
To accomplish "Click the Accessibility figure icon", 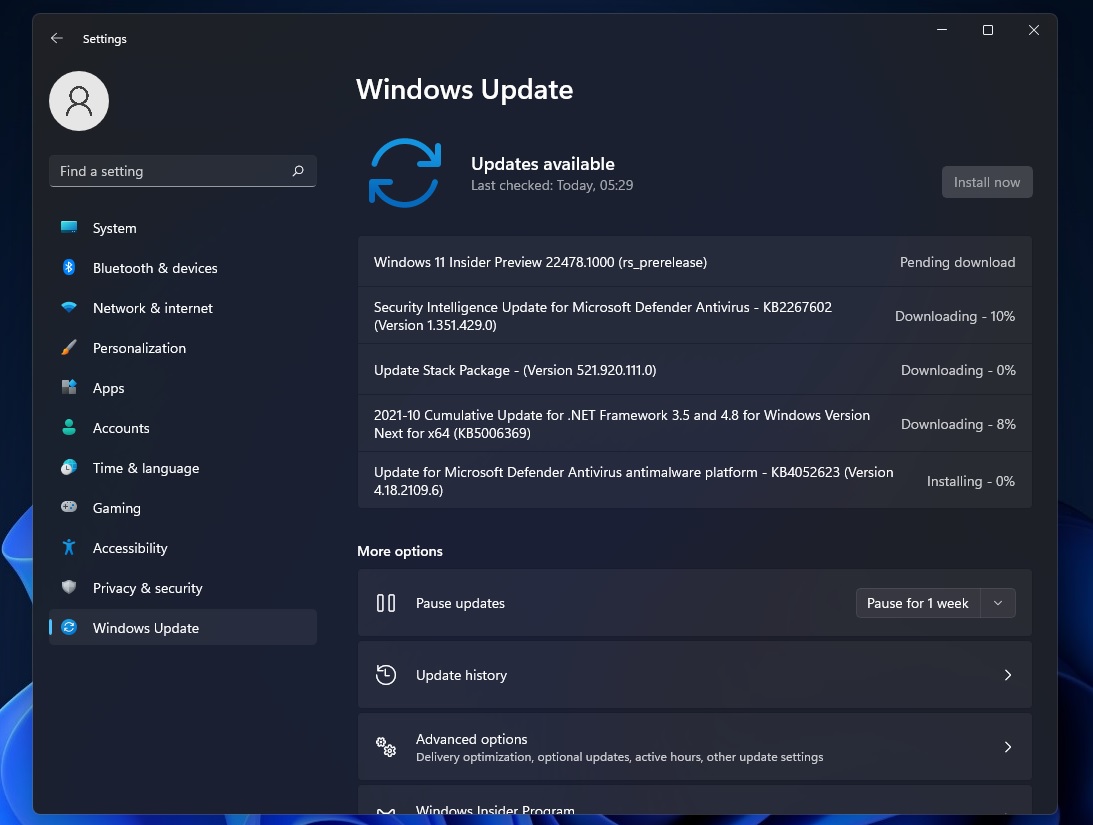I will click(69, 548).
